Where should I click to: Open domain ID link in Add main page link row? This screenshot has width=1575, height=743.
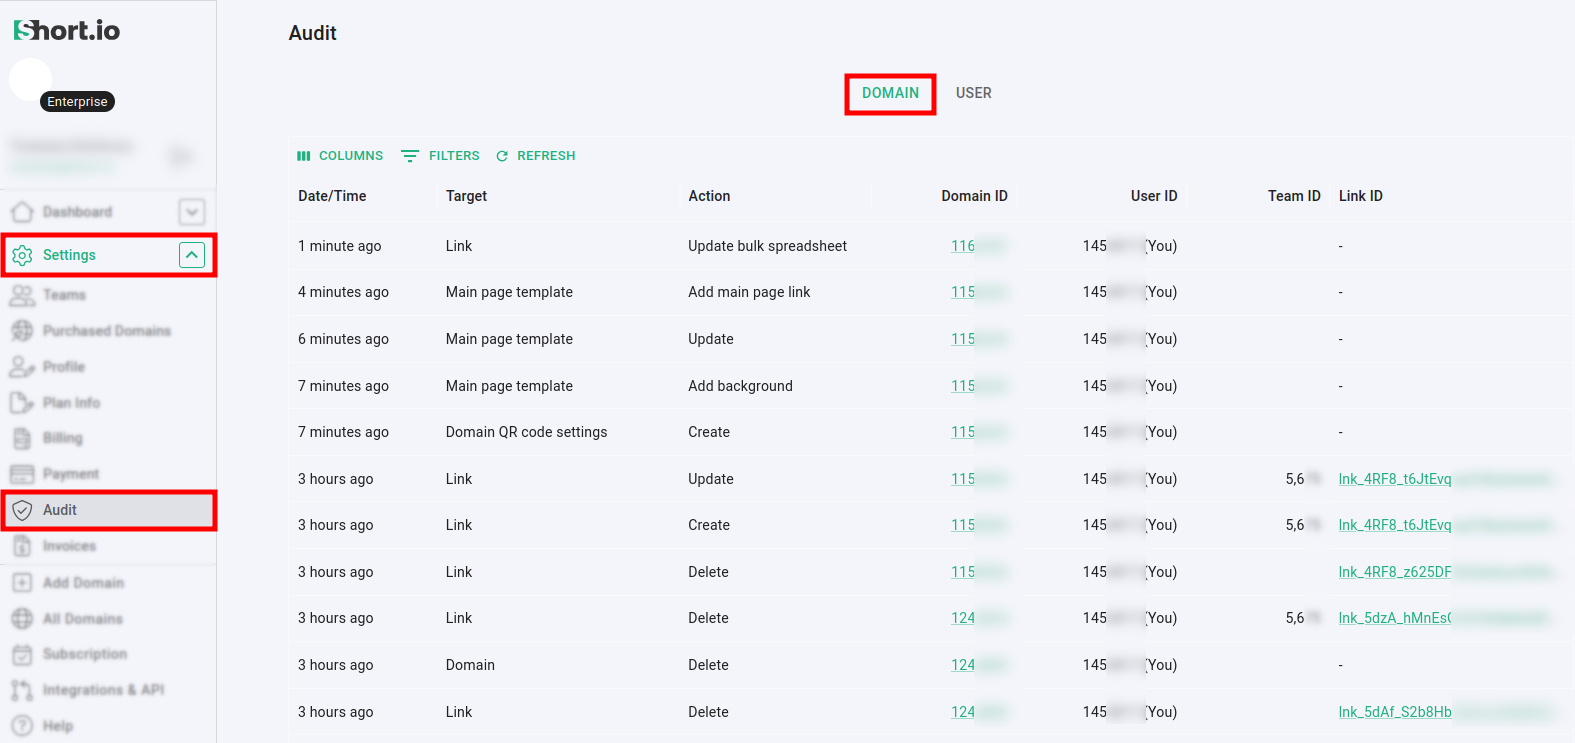(979, 292)
